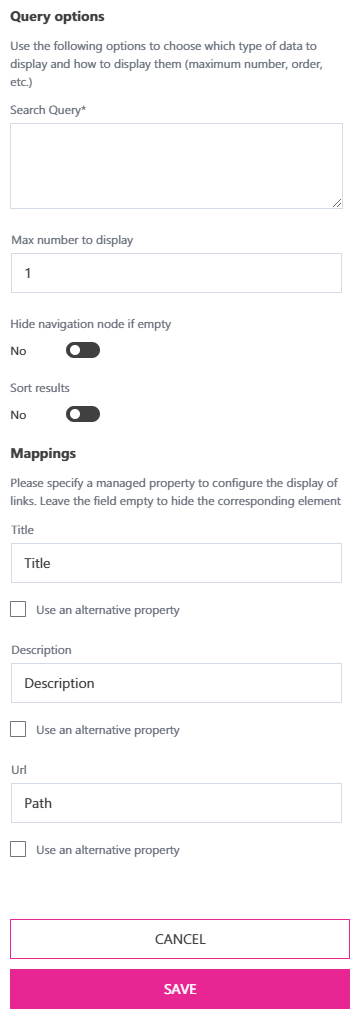Click the Url label above Path field
364x1021 pixels.
click(x=18, y=770)
